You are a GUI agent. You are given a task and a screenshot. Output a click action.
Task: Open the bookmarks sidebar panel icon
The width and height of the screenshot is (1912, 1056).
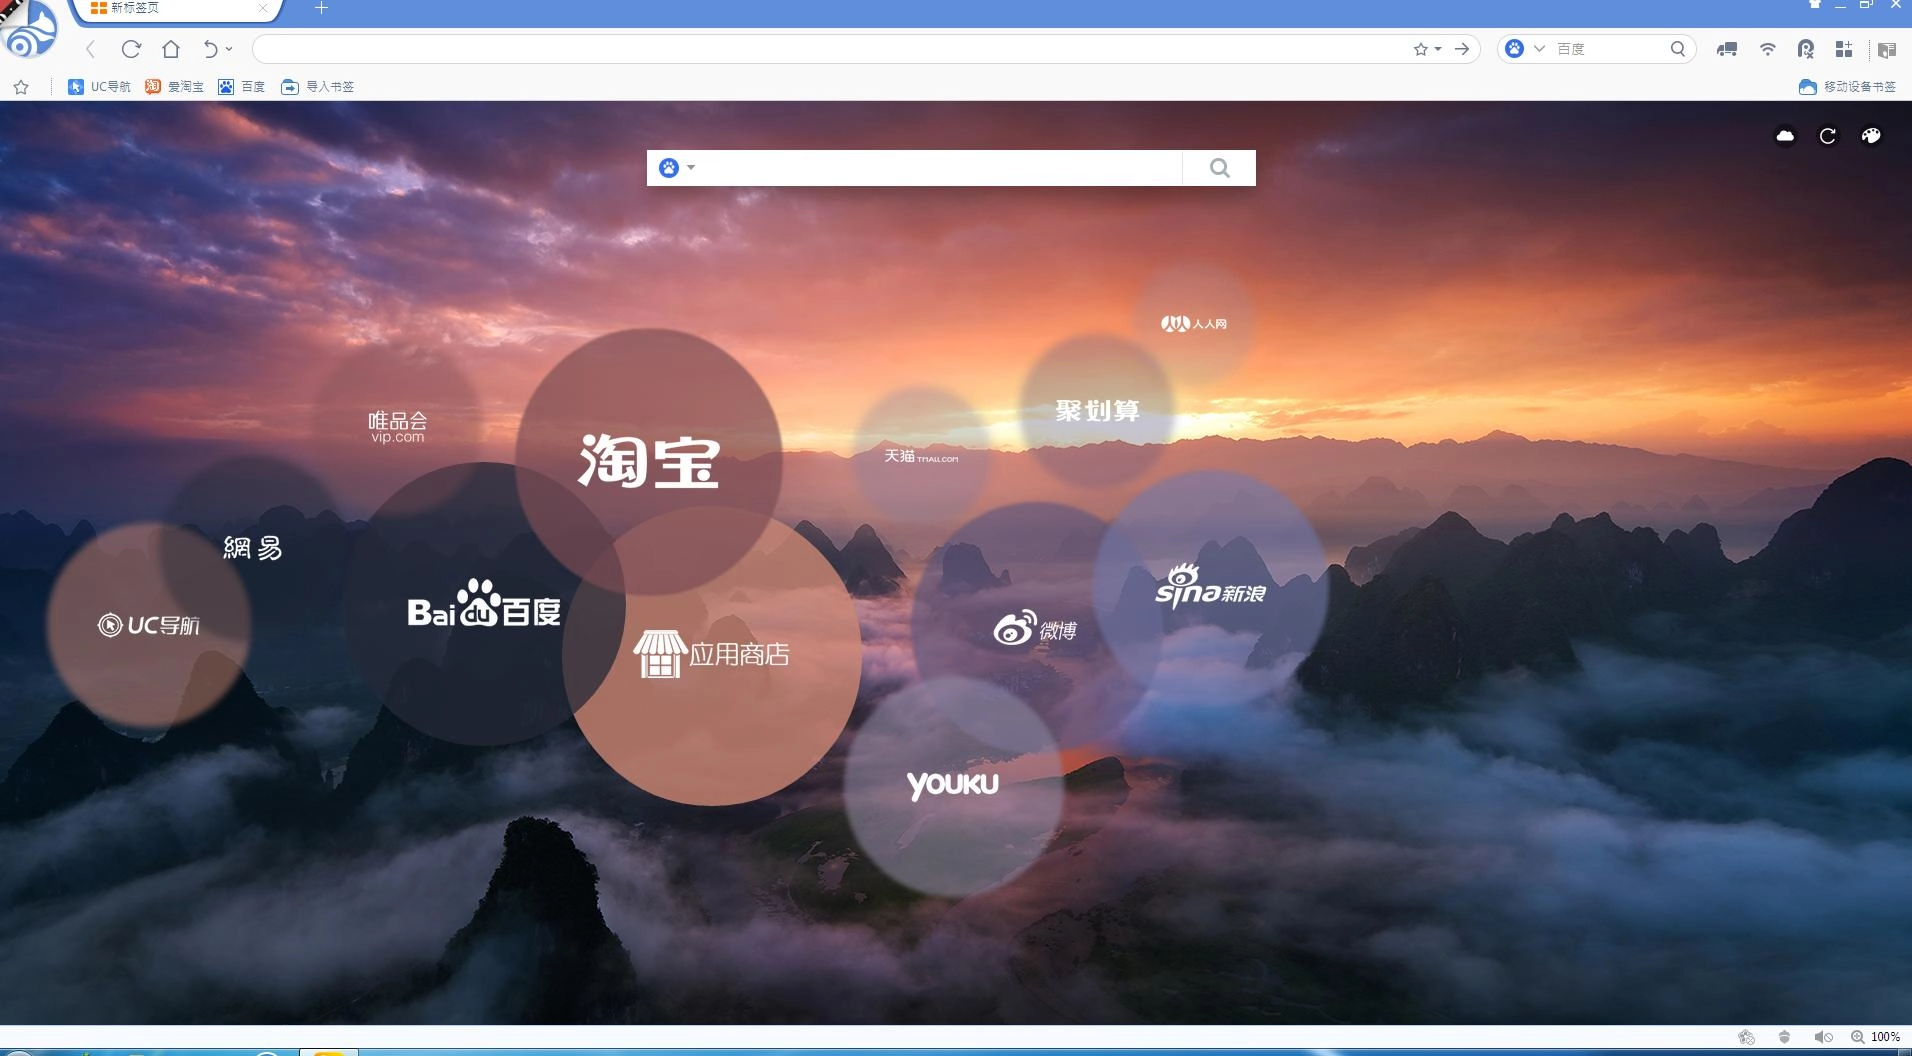click(1886, 50)
